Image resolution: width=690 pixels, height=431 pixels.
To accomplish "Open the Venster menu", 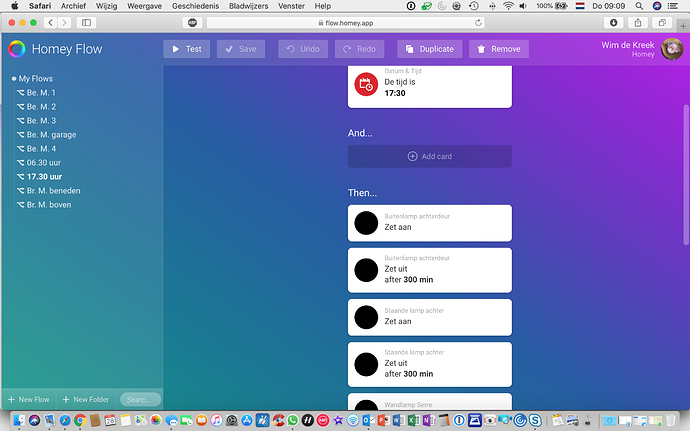I will pyautogui.click(x=291, y=6).
